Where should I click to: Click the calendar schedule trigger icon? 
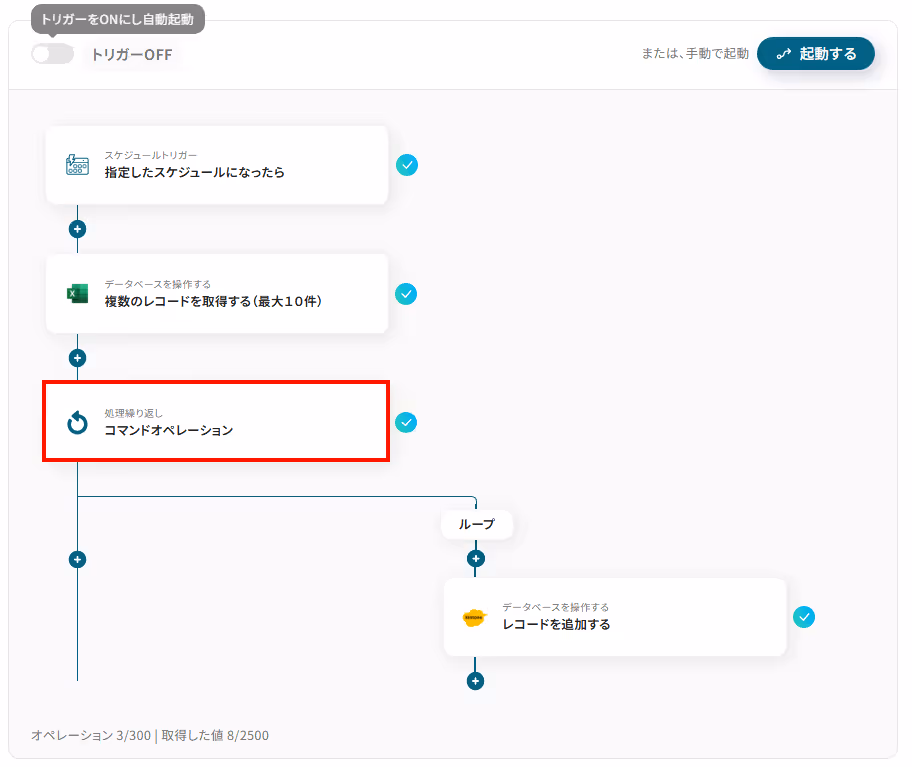[77, 165]
